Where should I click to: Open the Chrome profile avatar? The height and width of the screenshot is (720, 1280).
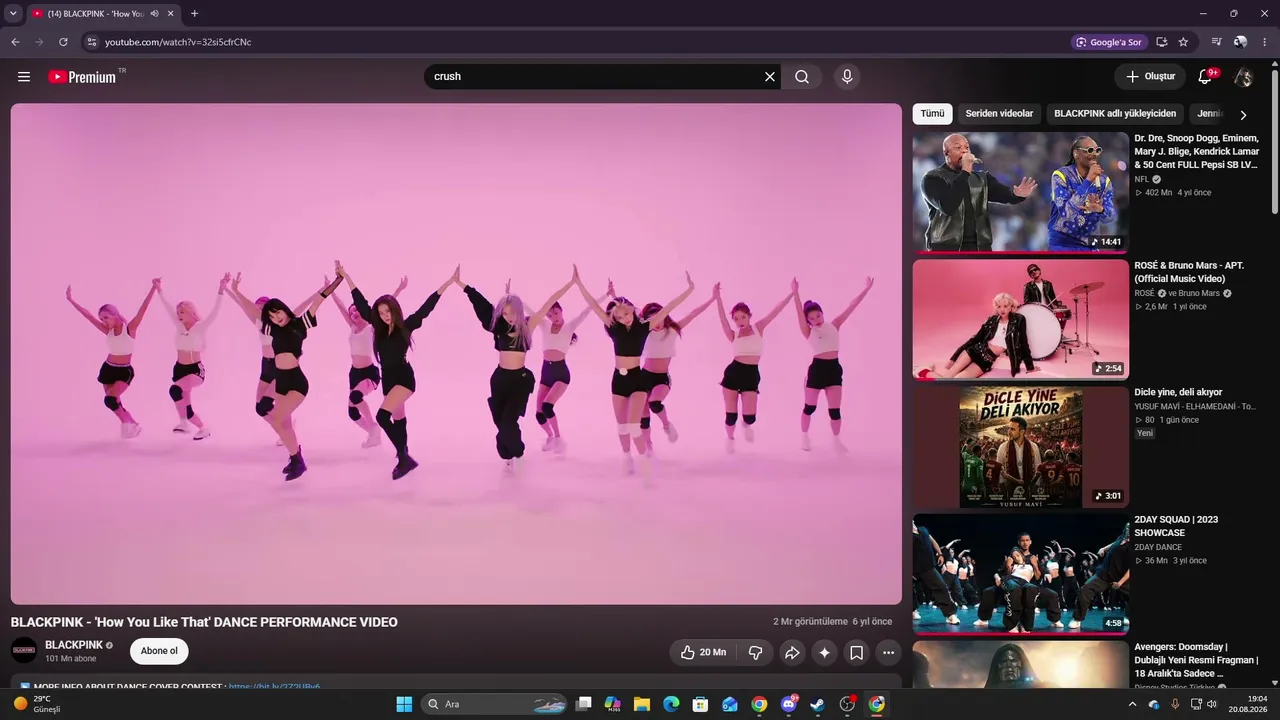(x=1240, y=42)
